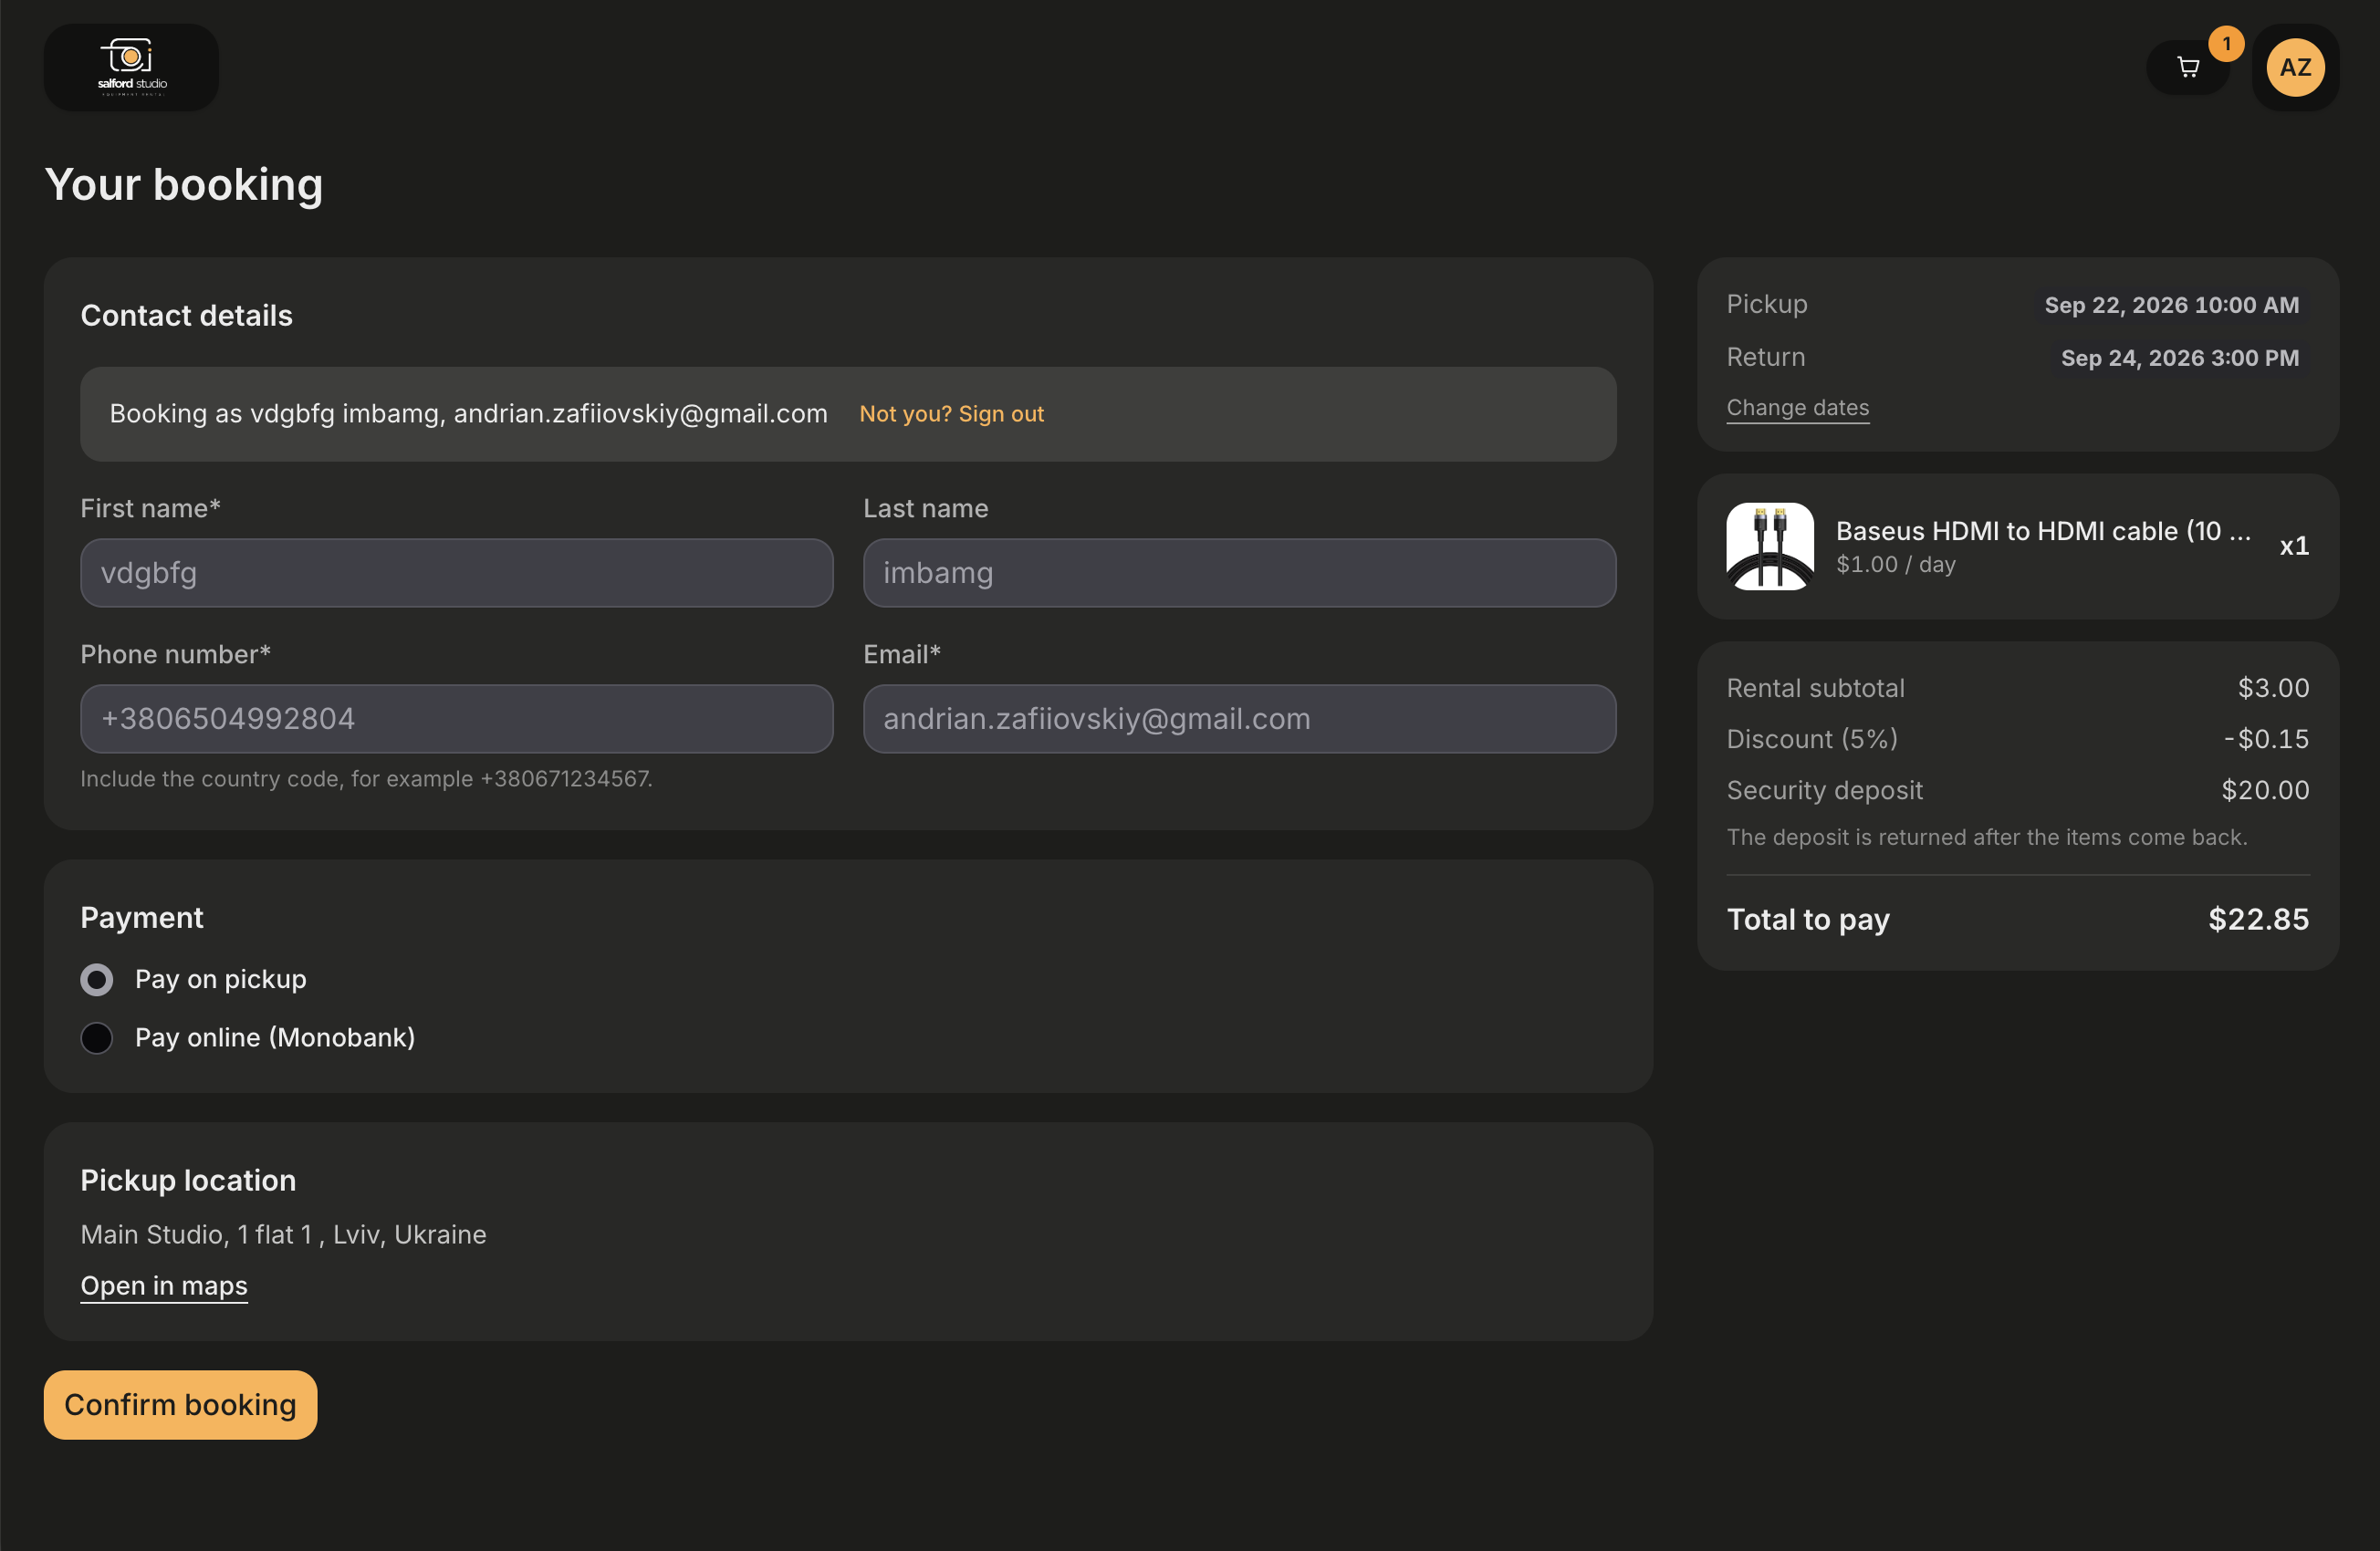Click the Return date Sep 24 value
The width and height of the screenshot is (2380, 1551).
click(x=2179, y=358)
